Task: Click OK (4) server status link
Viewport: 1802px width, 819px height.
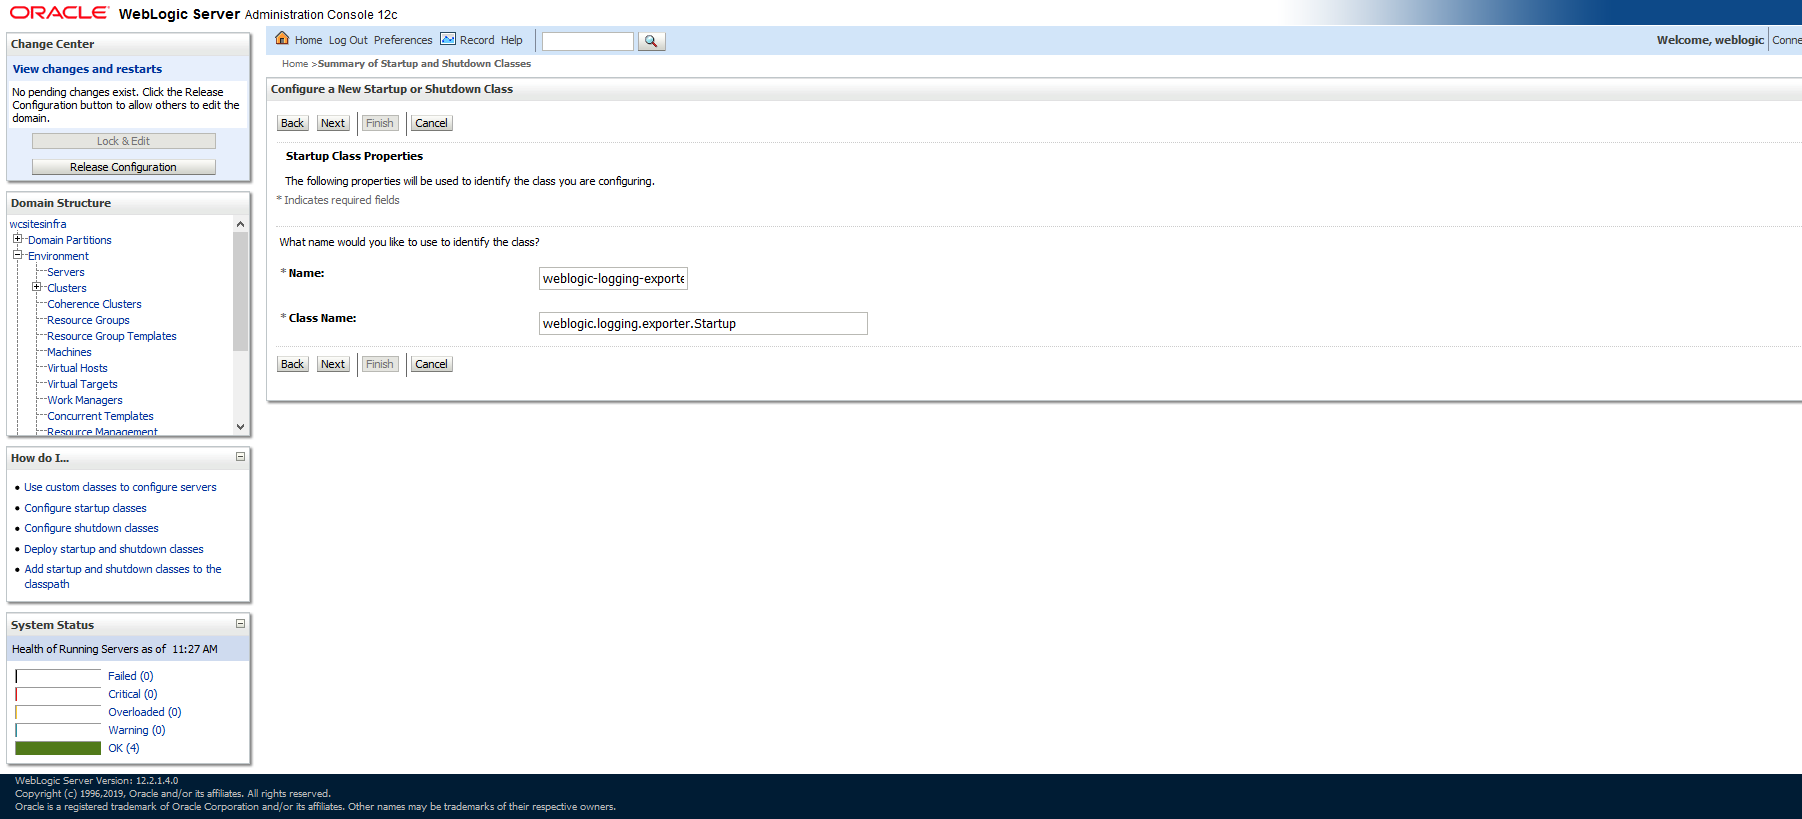Action: click(124, 748)
